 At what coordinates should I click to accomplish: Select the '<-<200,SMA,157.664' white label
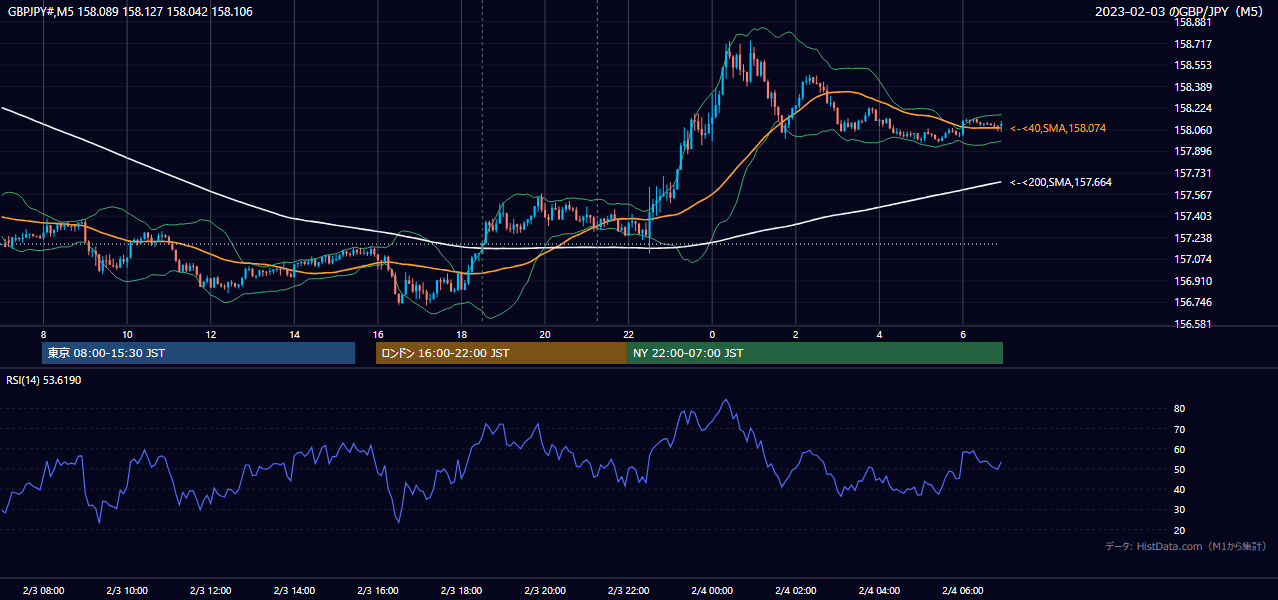point(1060,182)
